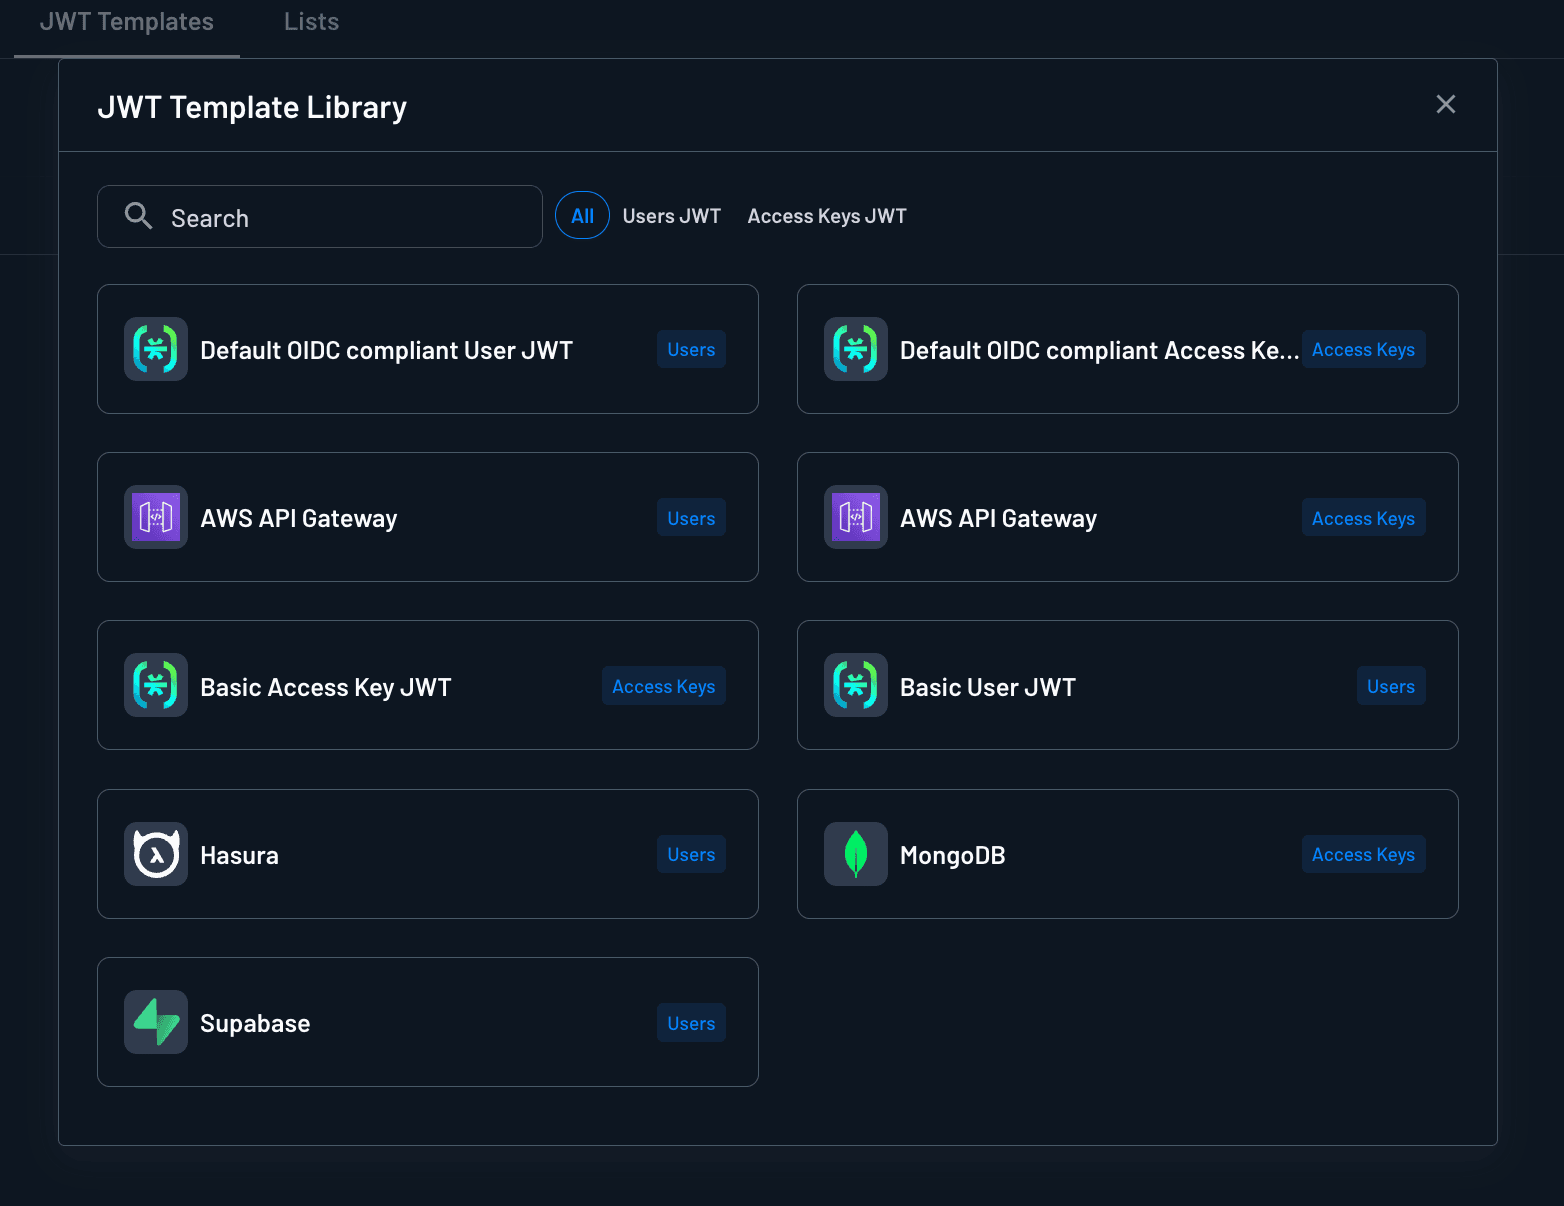Open the Lists tab

(x=311, y=22)
